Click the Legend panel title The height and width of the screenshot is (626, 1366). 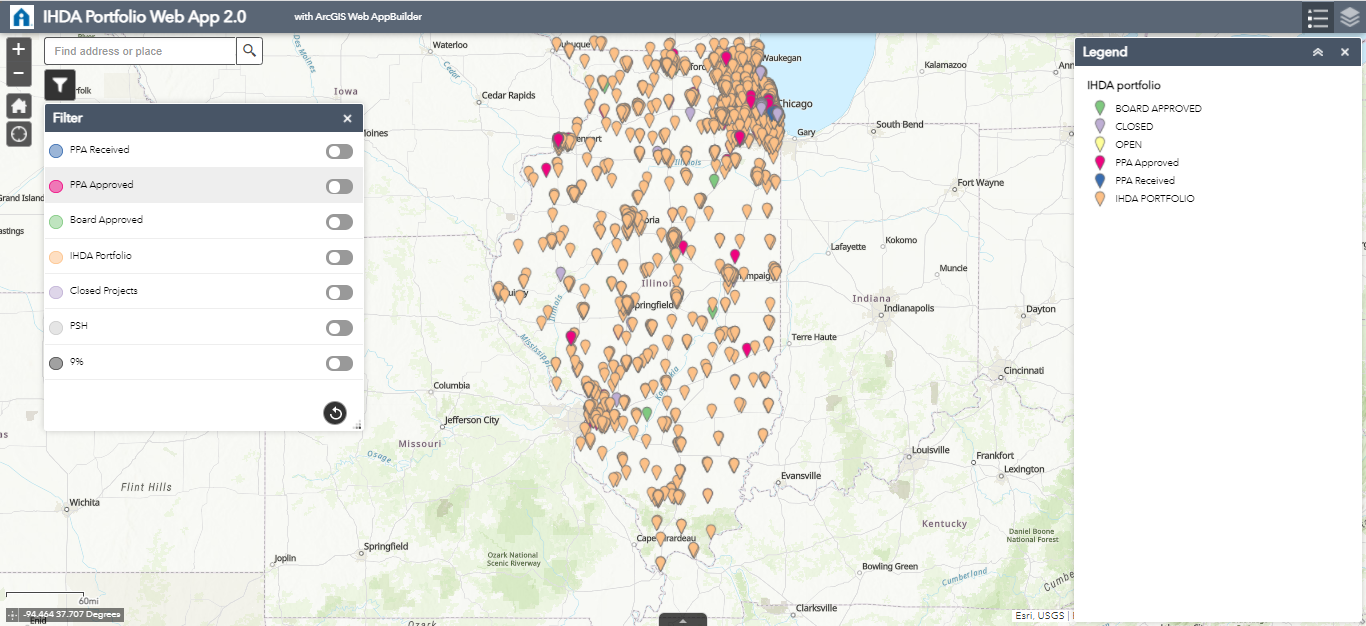(1105, 52)
